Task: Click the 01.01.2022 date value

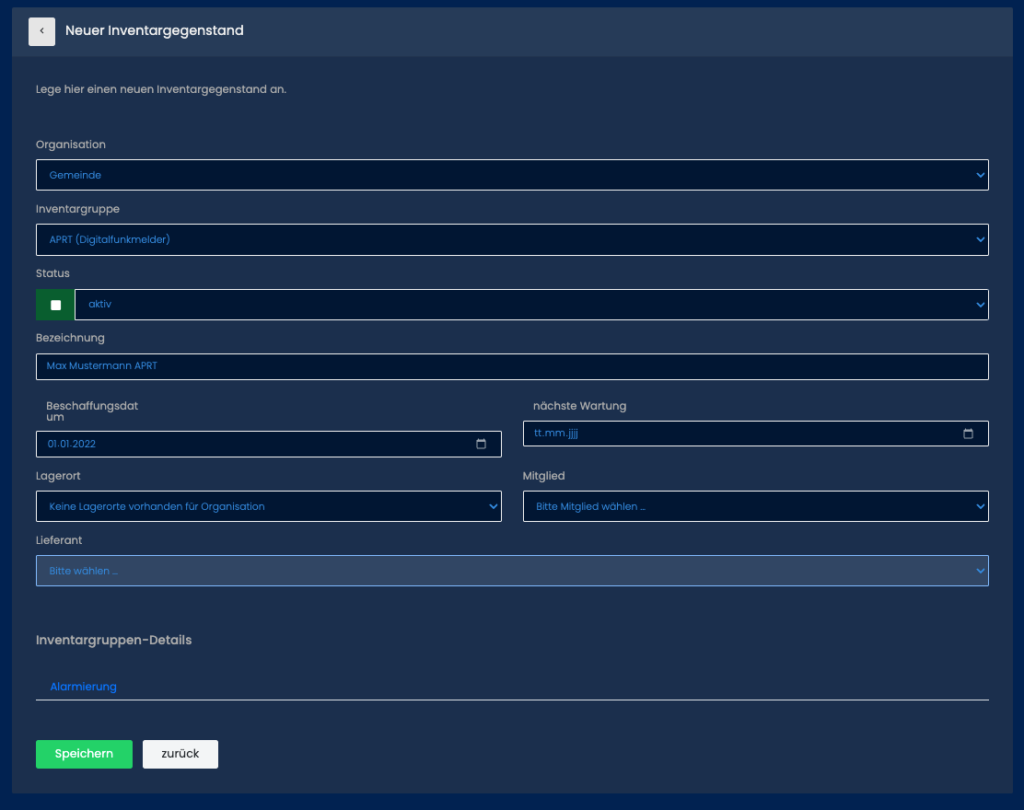Action: tap(72, 444)
